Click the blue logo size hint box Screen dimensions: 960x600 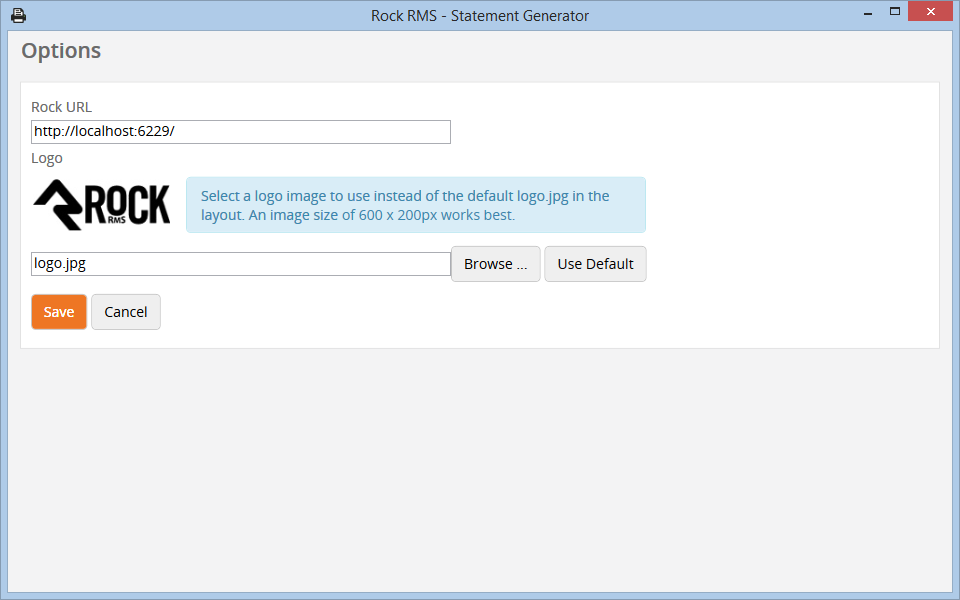click(415, 205)
